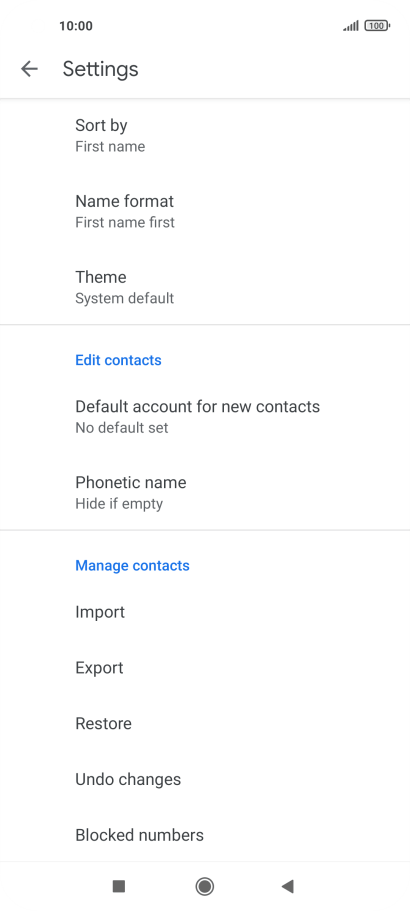This screenshot has width=410, height=911.
Task: Select Default account for new contacts
Action: [205, 417]
